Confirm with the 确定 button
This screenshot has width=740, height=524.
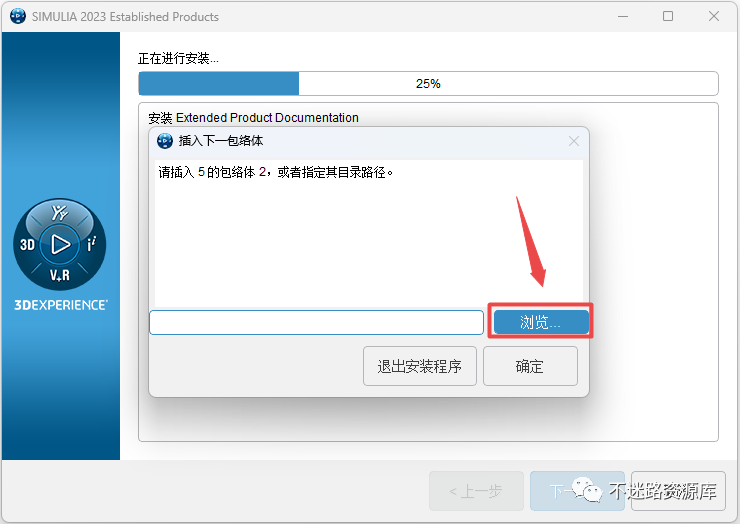[x=530, y=366]
